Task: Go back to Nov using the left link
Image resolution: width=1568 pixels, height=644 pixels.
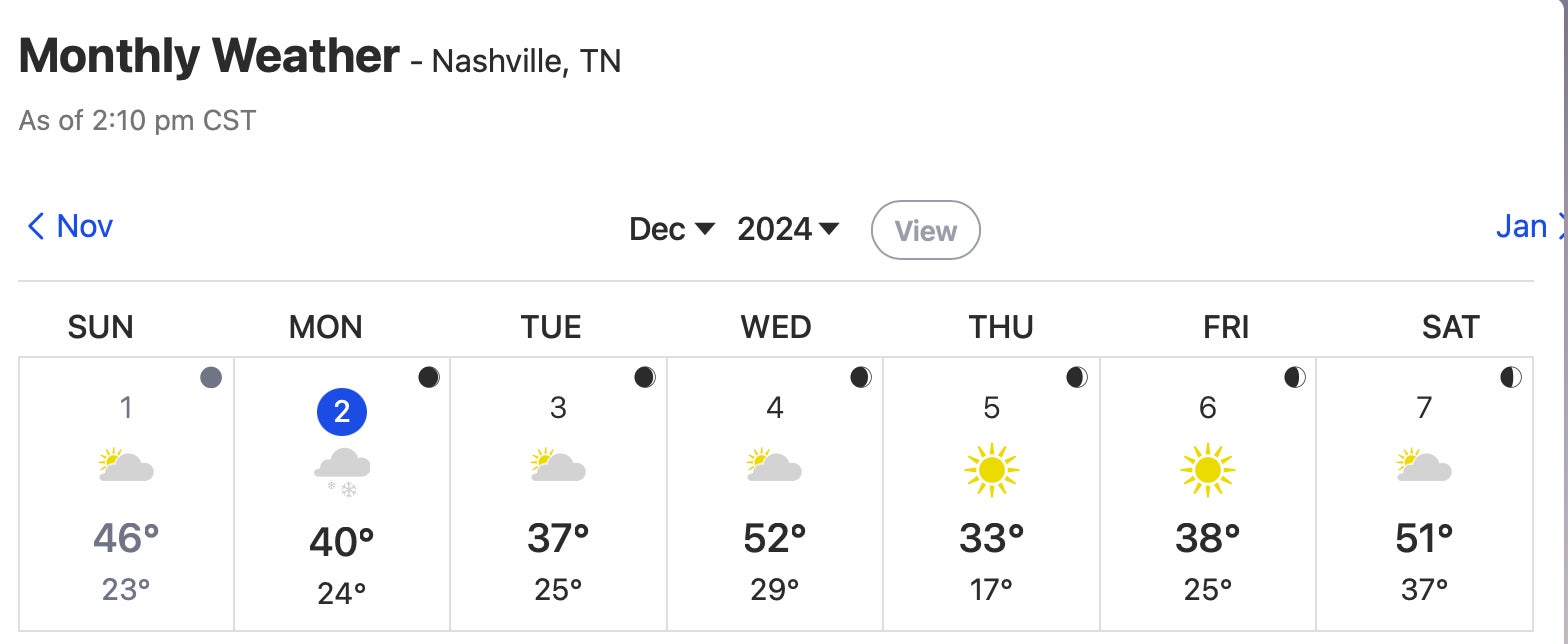Action: [70, 226]
